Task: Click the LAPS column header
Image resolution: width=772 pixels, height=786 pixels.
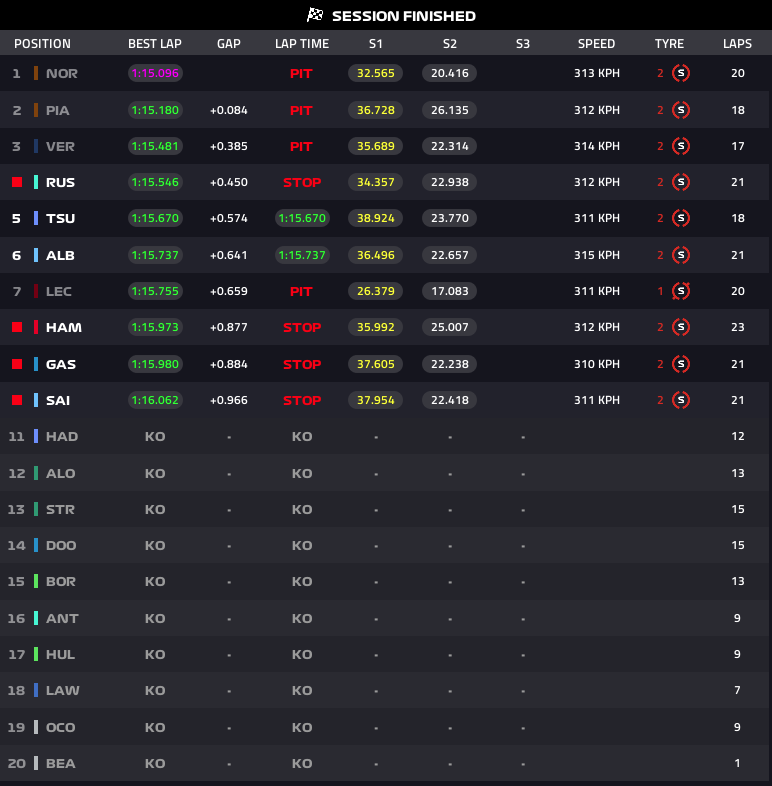Action: [737, 44]
